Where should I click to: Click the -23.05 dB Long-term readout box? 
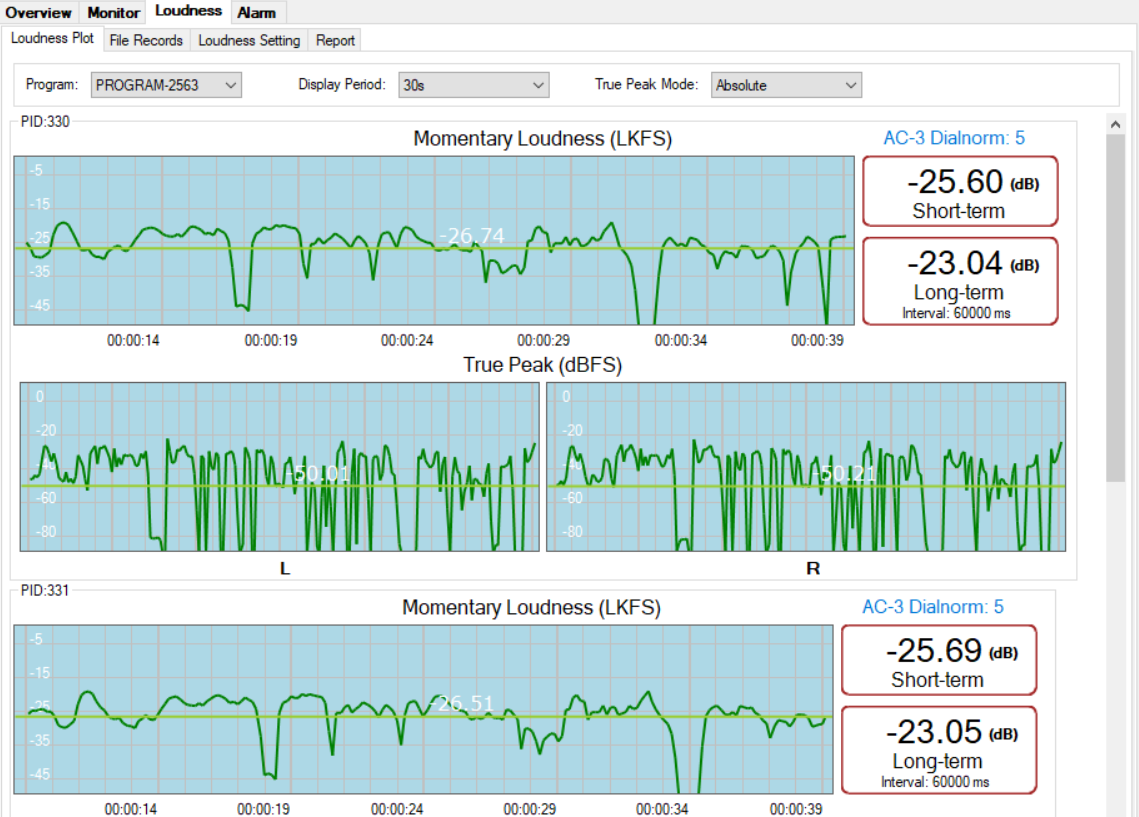click(938, 749)
